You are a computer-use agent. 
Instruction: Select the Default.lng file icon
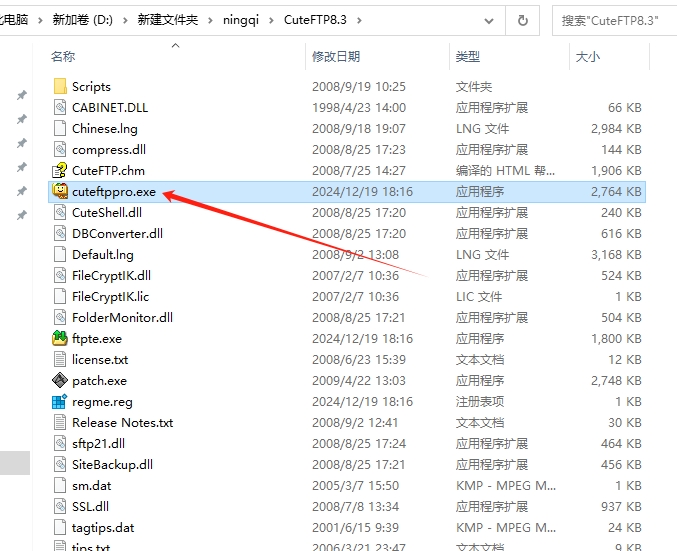[x=60, y=254]
